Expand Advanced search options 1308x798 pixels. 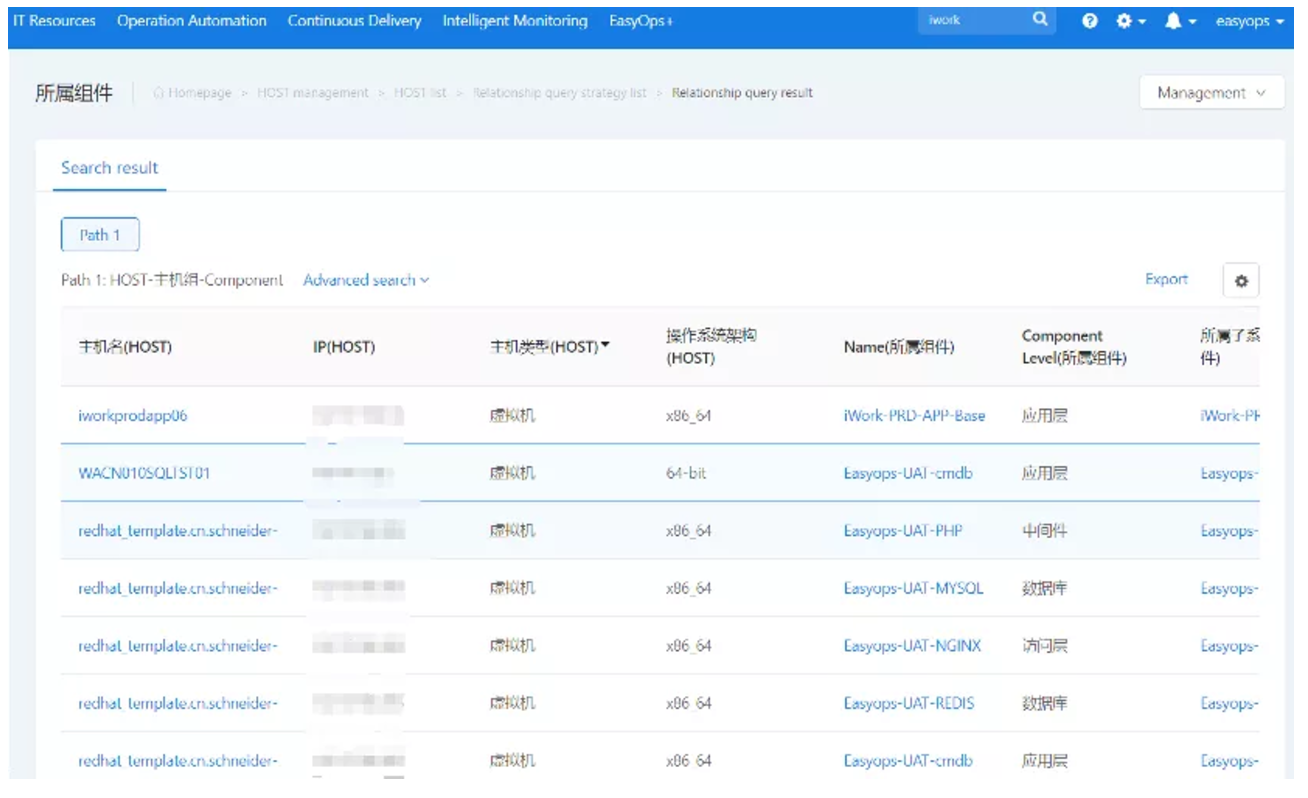click(366, 280)
